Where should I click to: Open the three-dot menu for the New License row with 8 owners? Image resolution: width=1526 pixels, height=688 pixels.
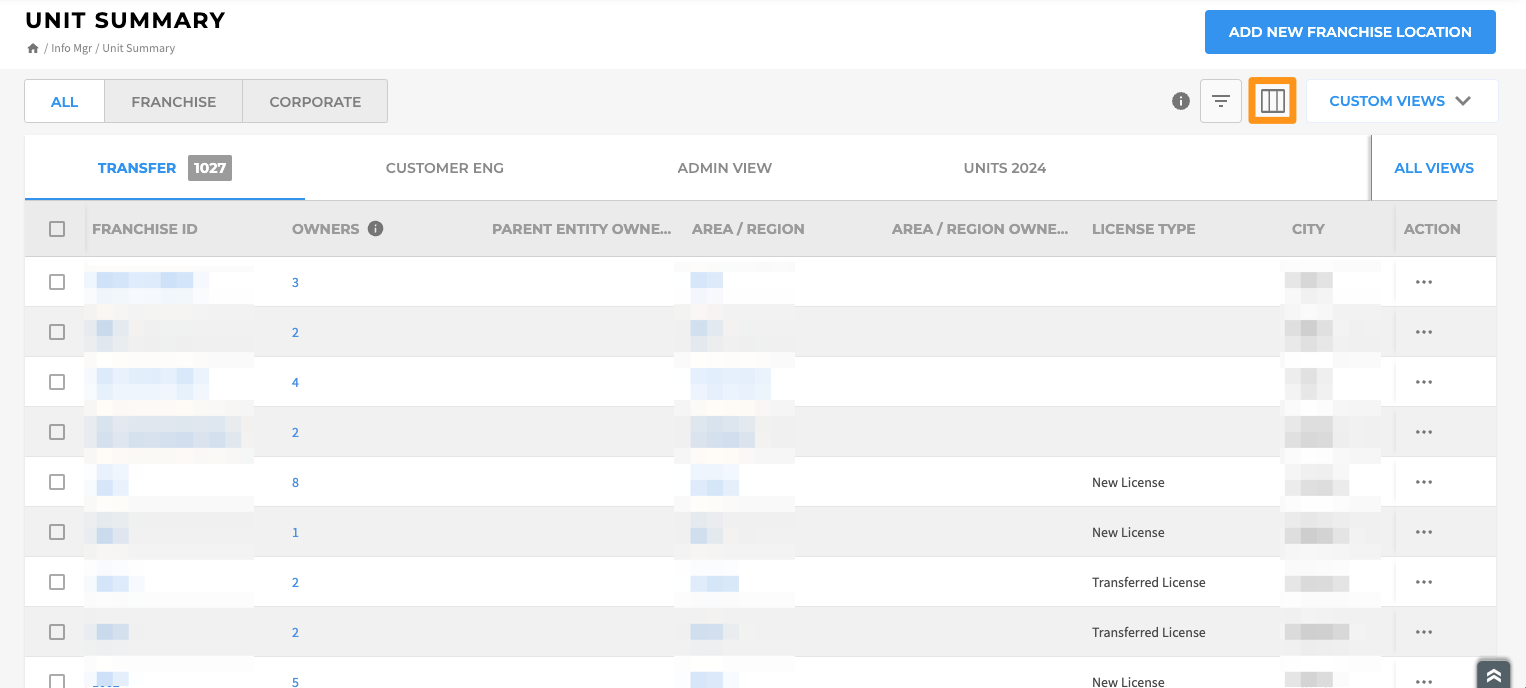click(1424, 482)
